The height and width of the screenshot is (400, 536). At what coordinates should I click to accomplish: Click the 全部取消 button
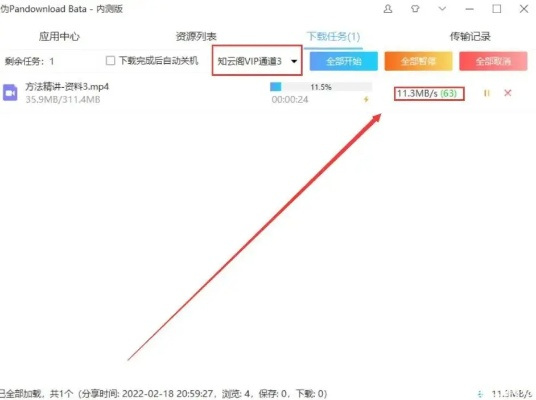pos(493,61)
